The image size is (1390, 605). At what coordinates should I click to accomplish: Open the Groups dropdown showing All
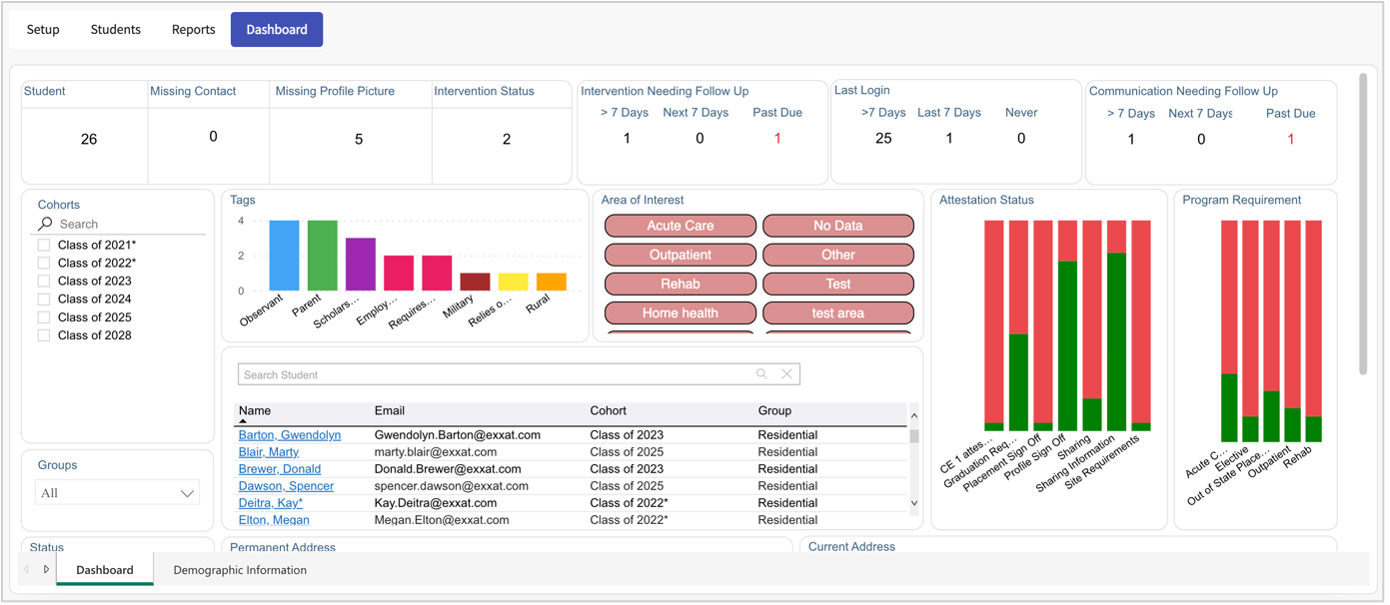click(x=117, y=493)
